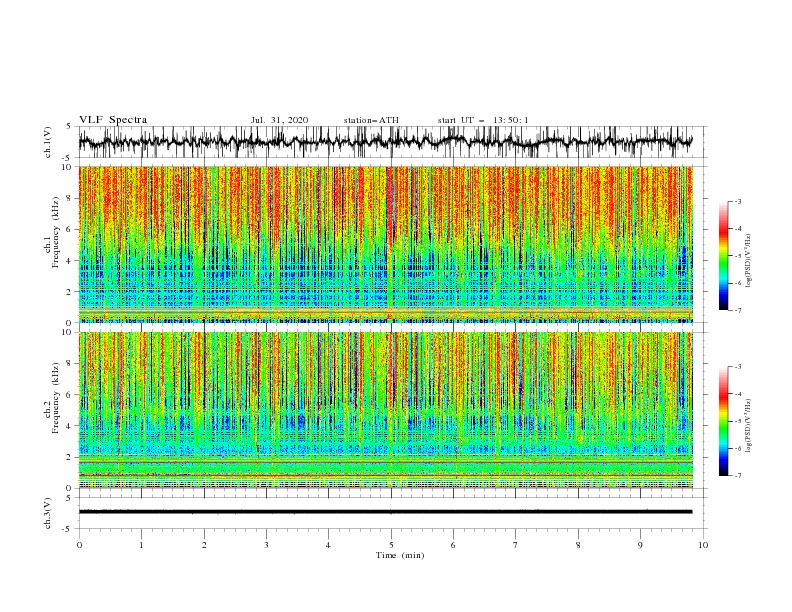Select the "start UT = 13:50:1" text
This screenshot has width=792, height=612.
pyautogui.click(x=483, y=120)
